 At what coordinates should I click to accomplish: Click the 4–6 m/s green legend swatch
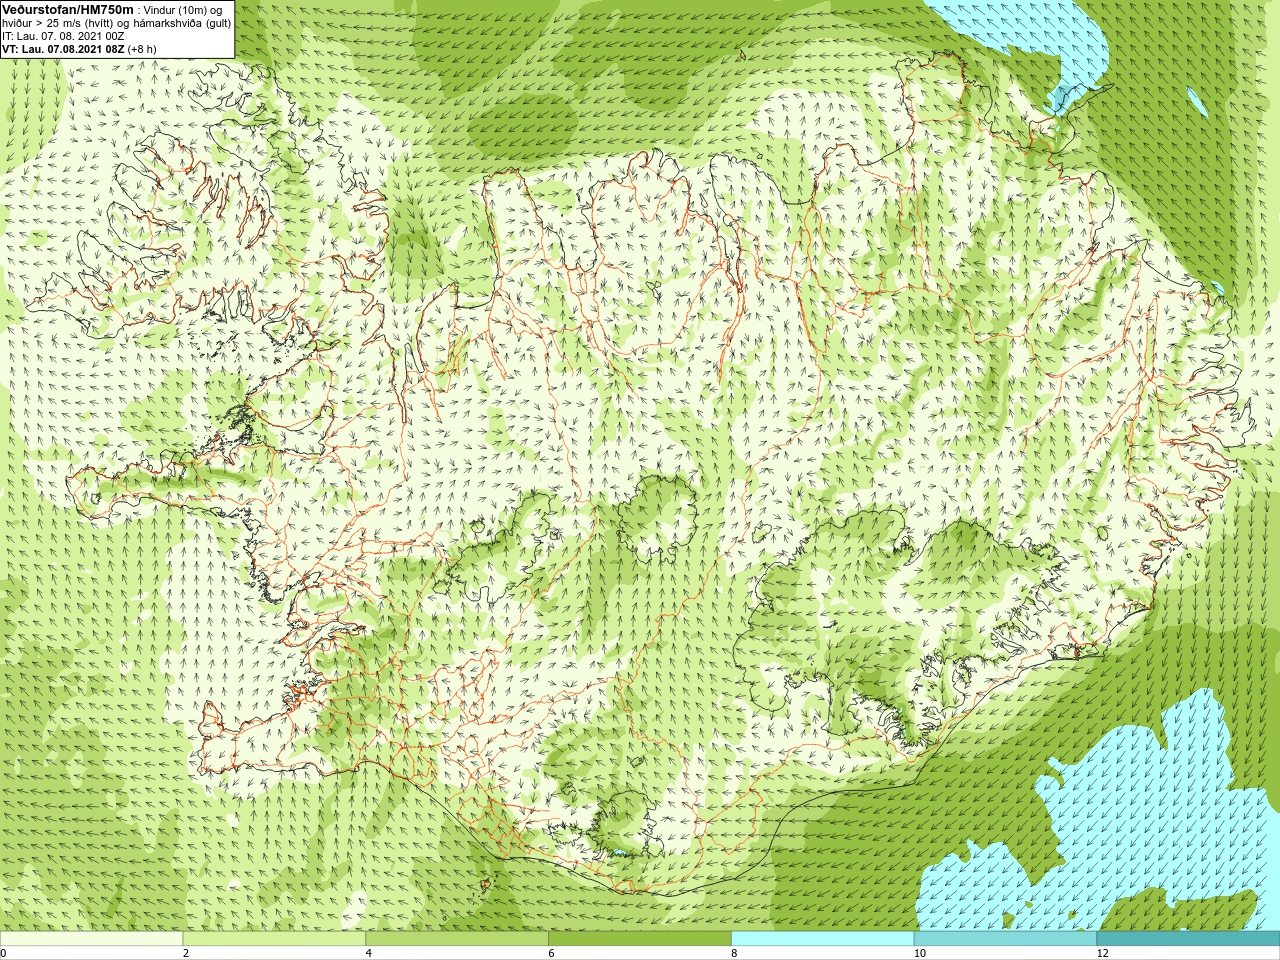(457, 939)
